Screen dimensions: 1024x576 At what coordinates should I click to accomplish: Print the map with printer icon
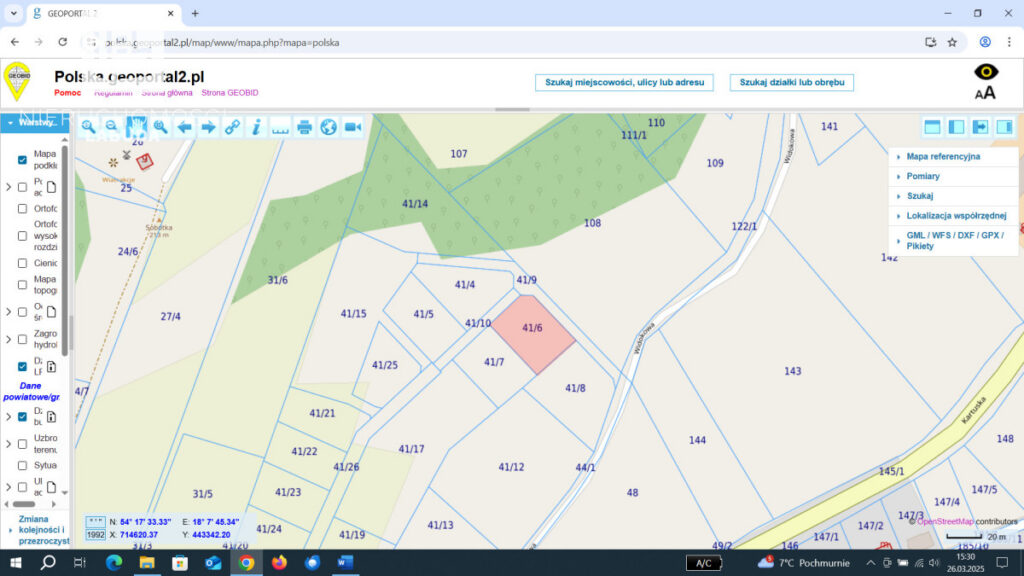click(x=304, y=127)
